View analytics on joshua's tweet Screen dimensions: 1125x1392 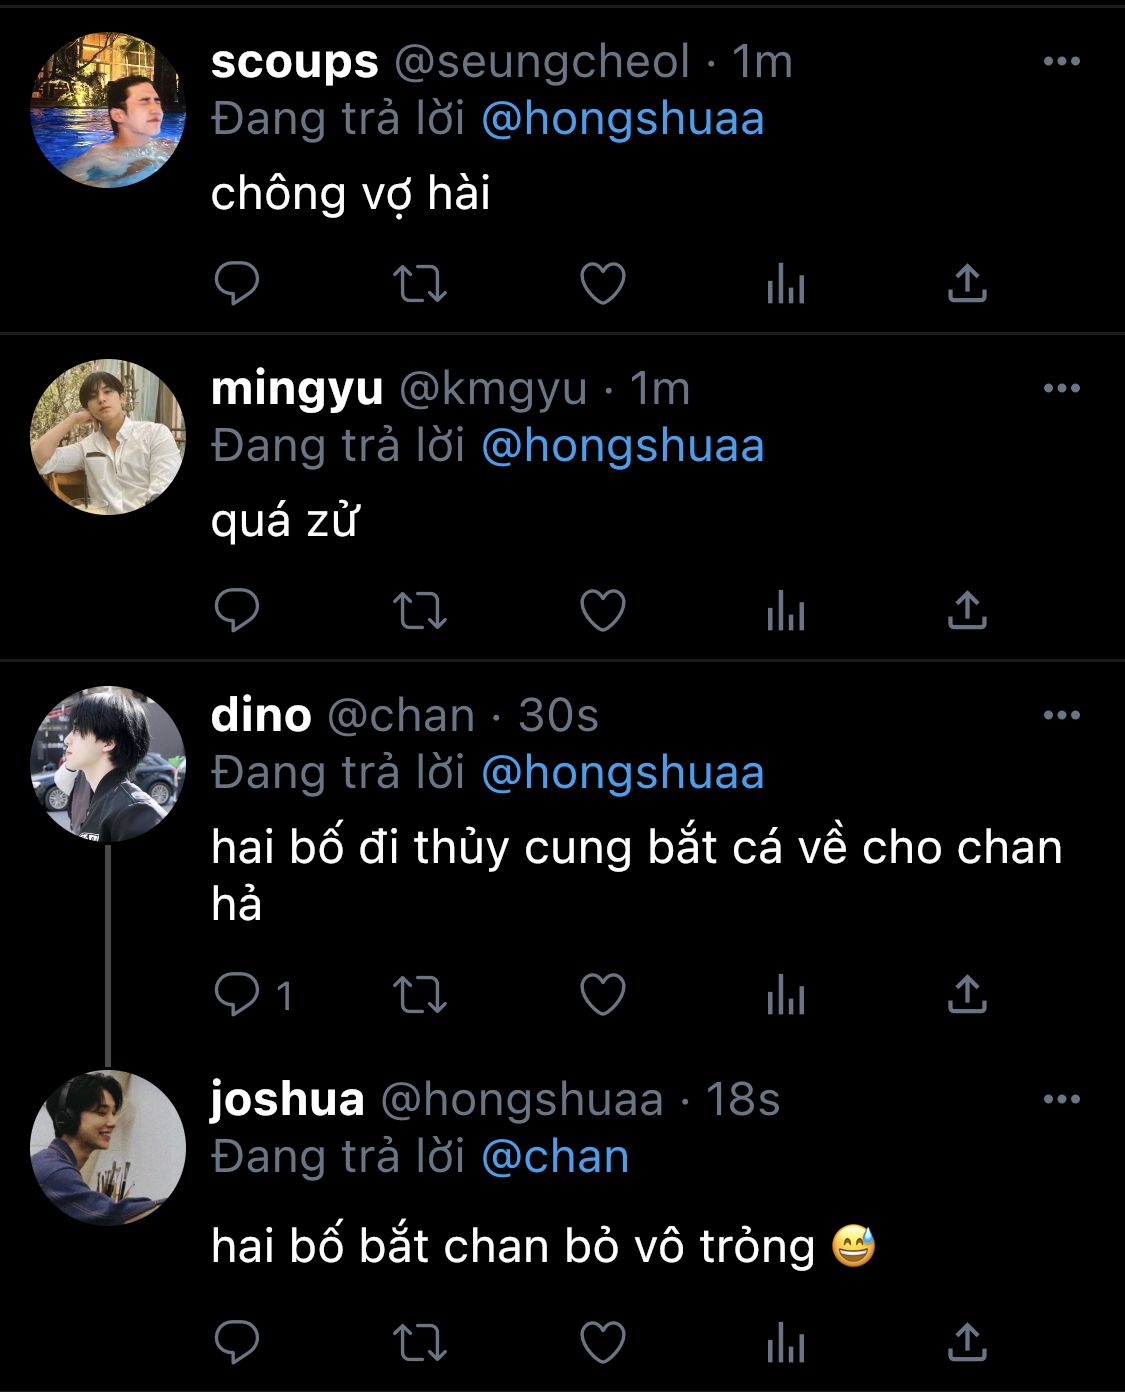pos(786,1342)
